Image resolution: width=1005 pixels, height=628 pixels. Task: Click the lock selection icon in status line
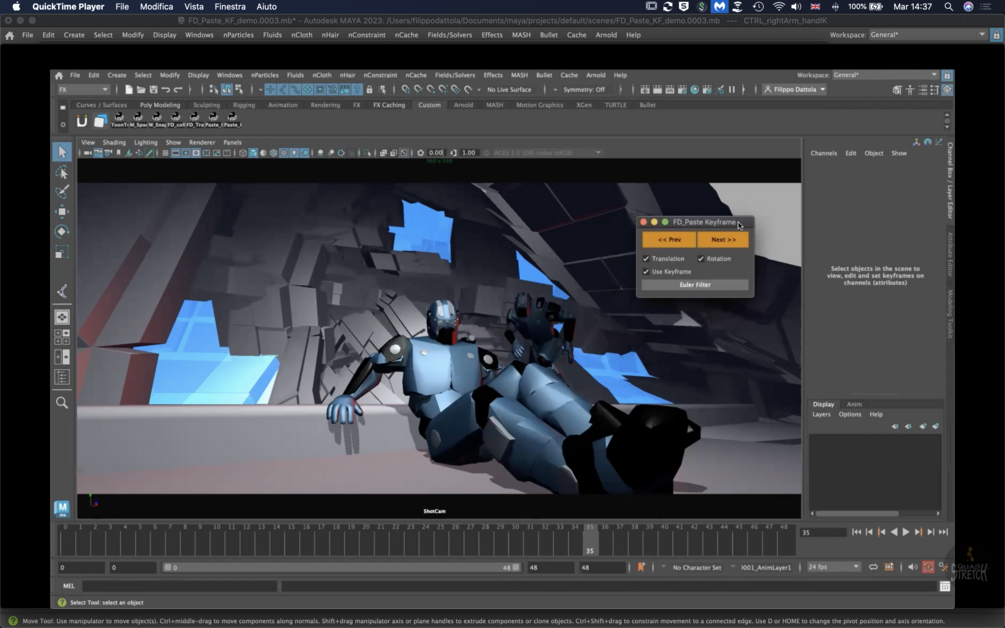[369, 90]
